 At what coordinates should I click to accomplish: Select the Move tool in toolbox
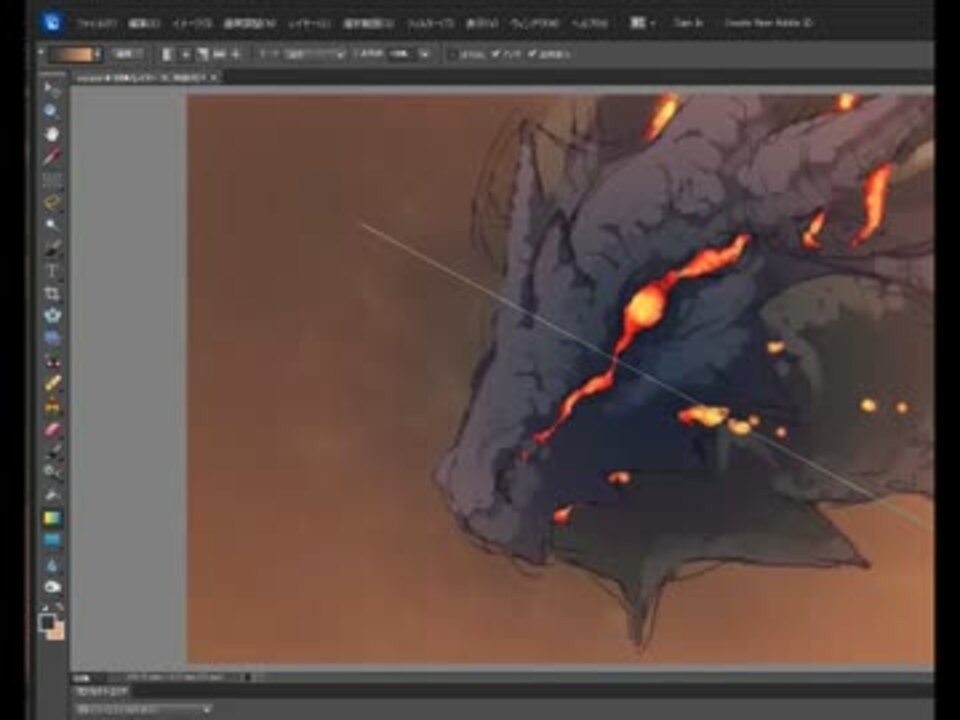pos(53,90)
